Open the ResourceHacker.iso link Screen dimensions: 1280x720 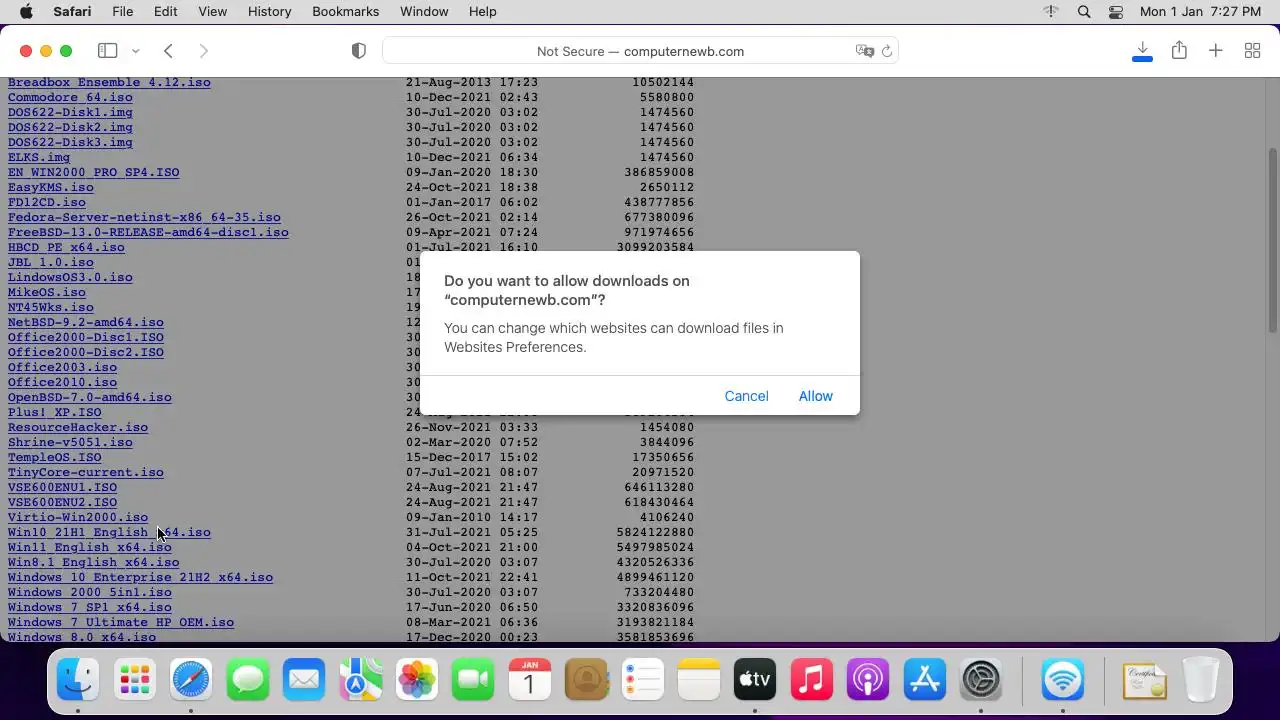coord(78,427)
